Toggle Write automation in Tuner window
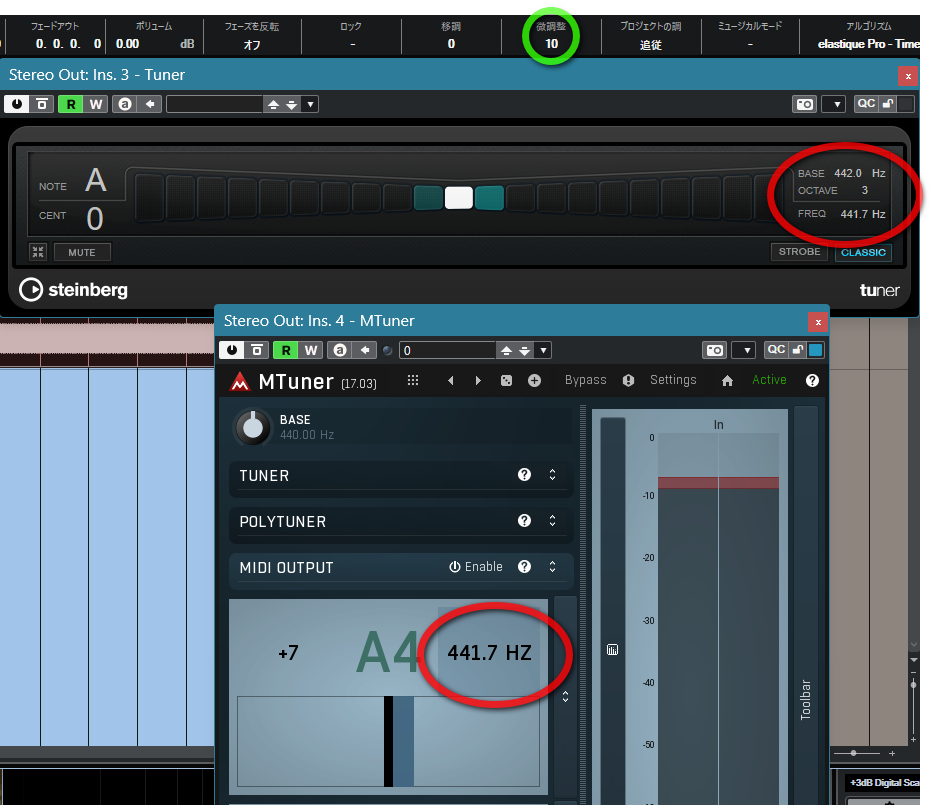930x805 pixels. [96, 104]
